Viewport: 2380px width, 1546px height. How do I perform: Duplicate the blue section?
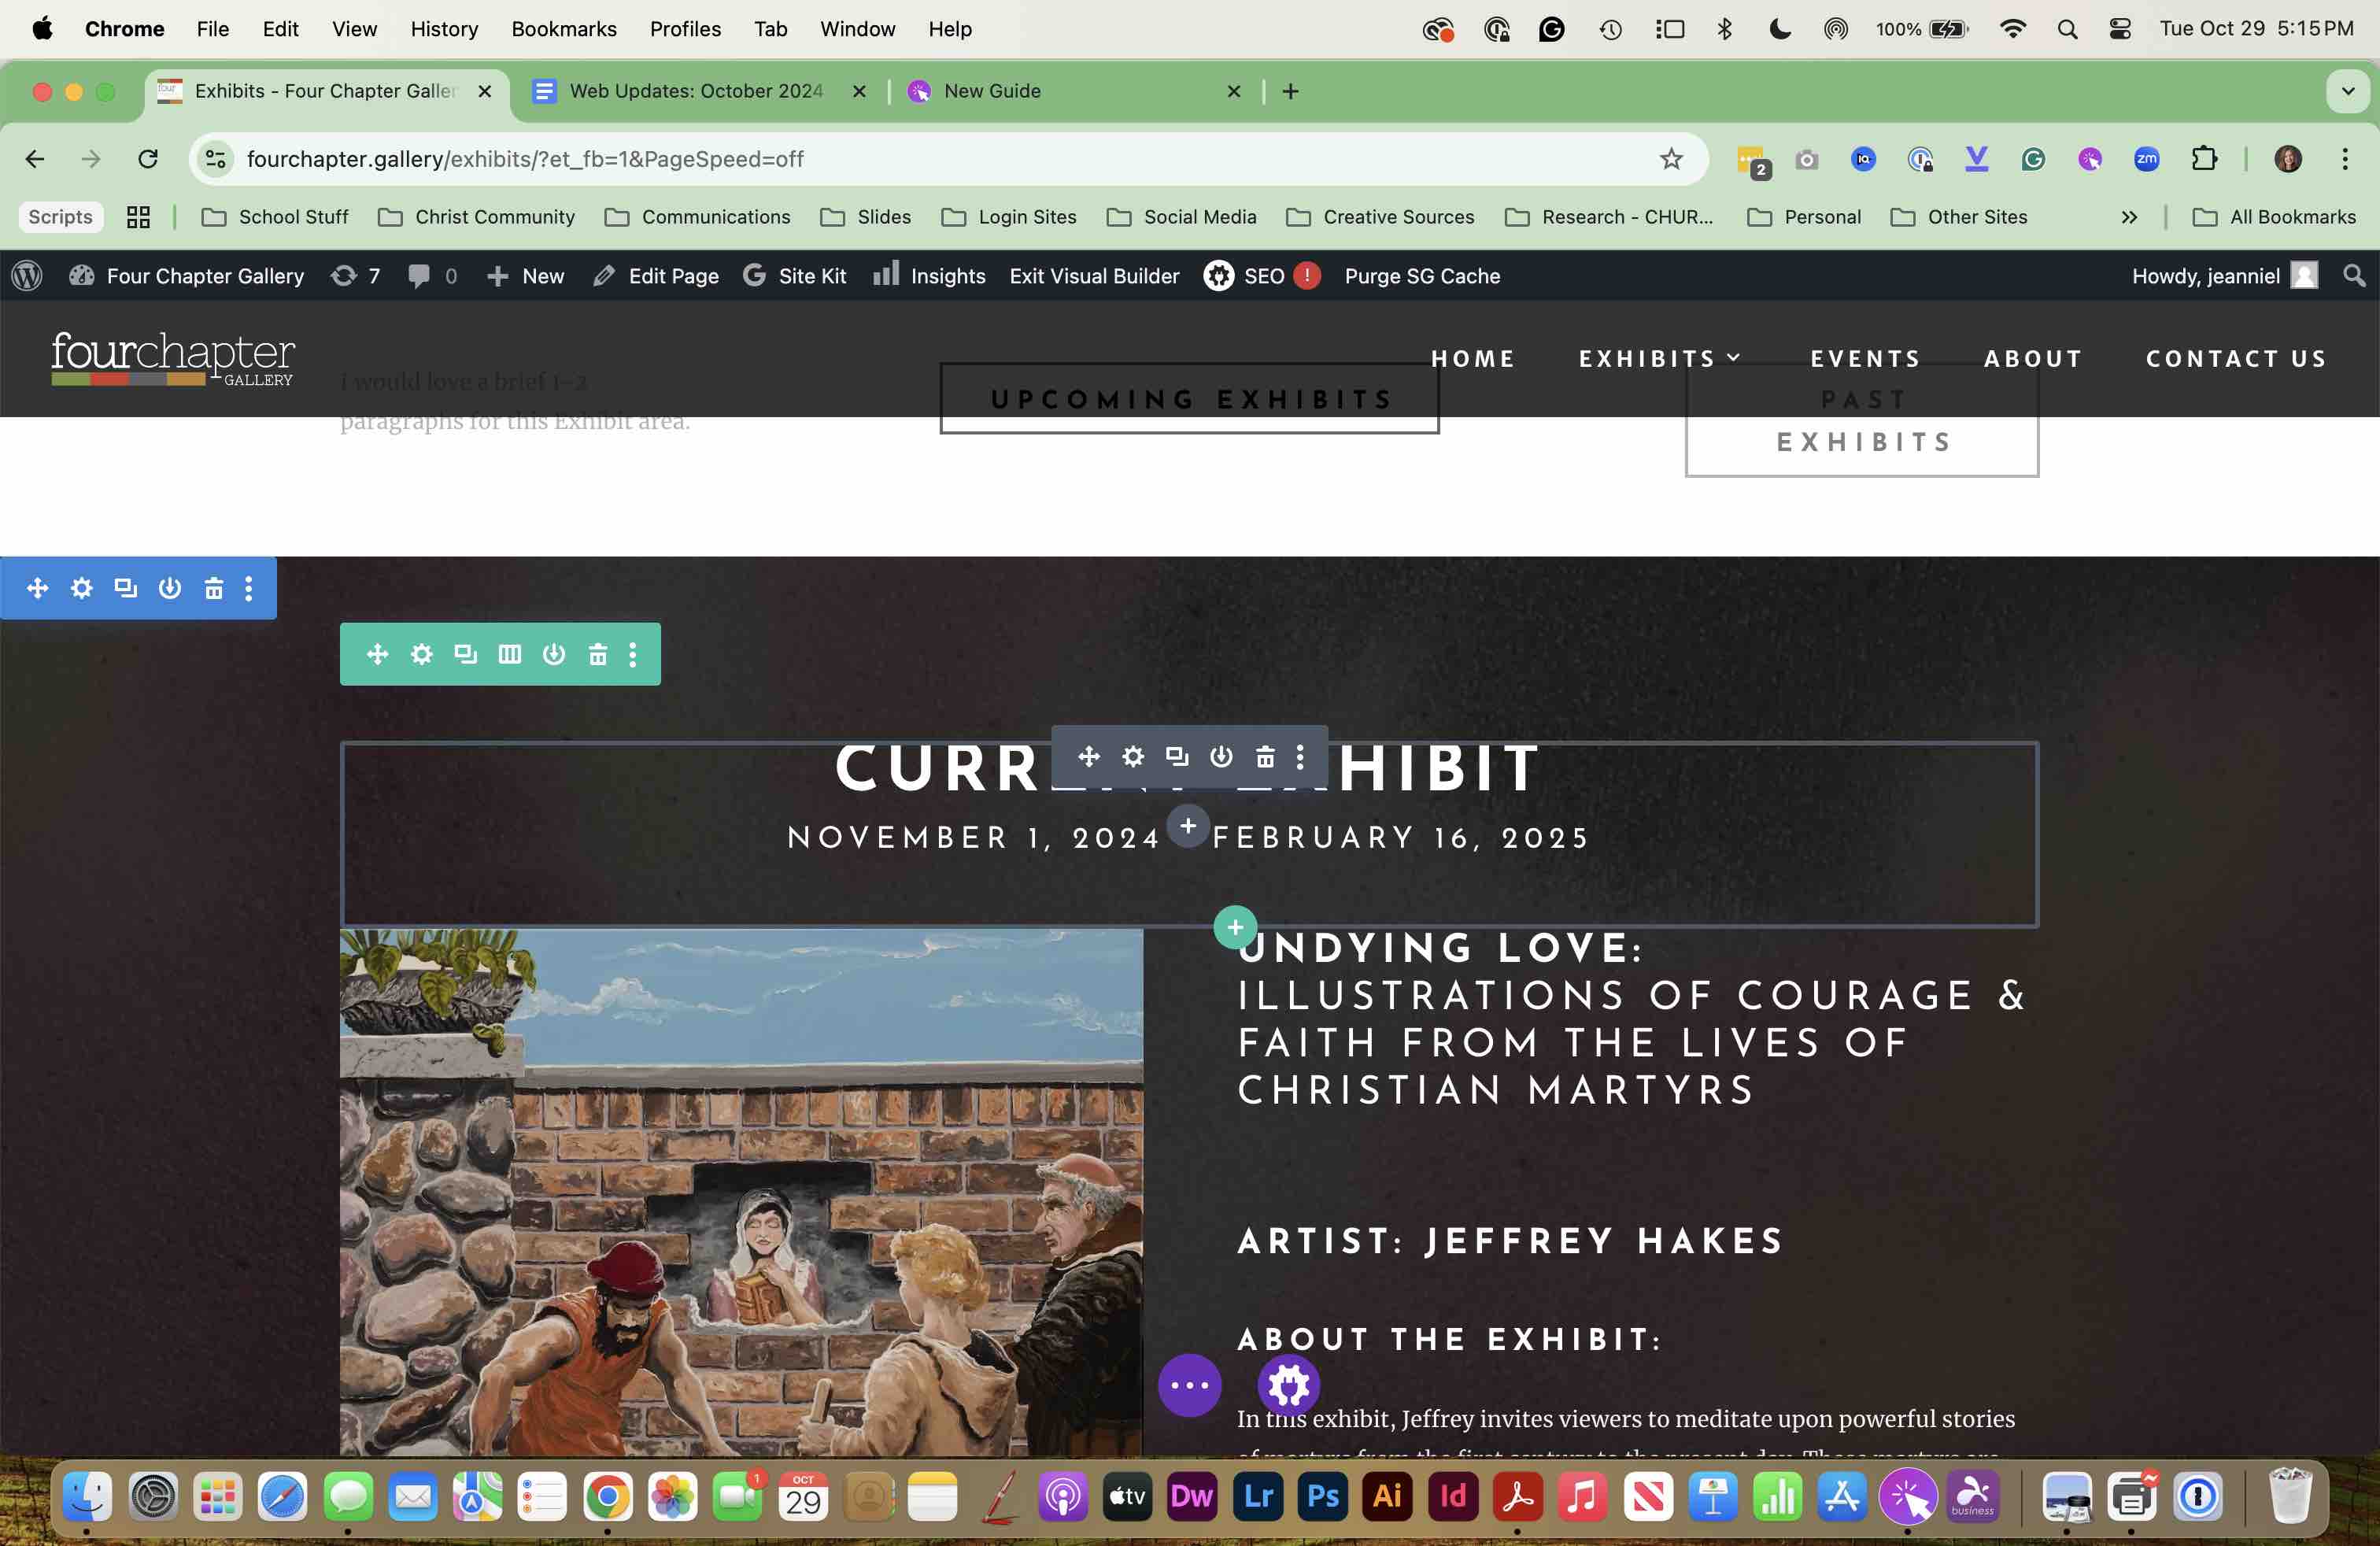tap(126, 588)
